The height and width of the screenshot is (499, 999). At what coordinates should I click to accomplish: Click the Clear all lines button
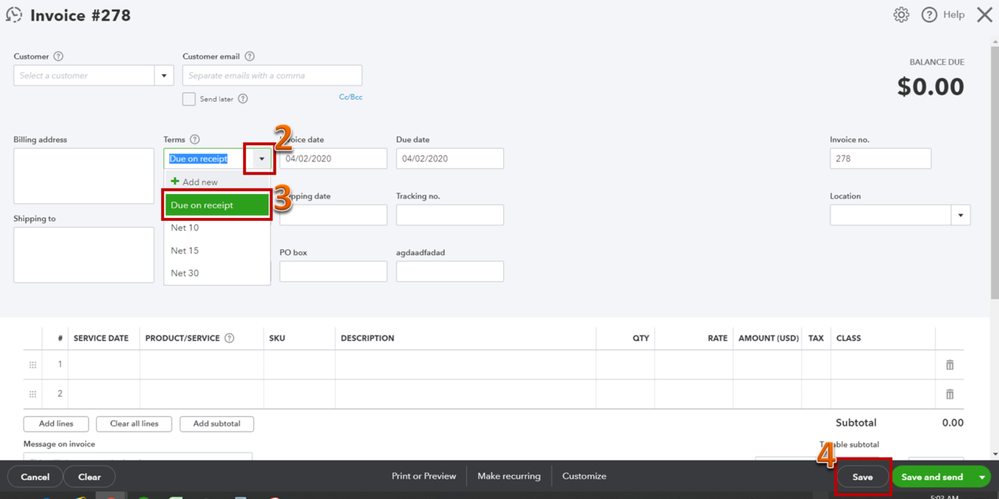(134, 423)
